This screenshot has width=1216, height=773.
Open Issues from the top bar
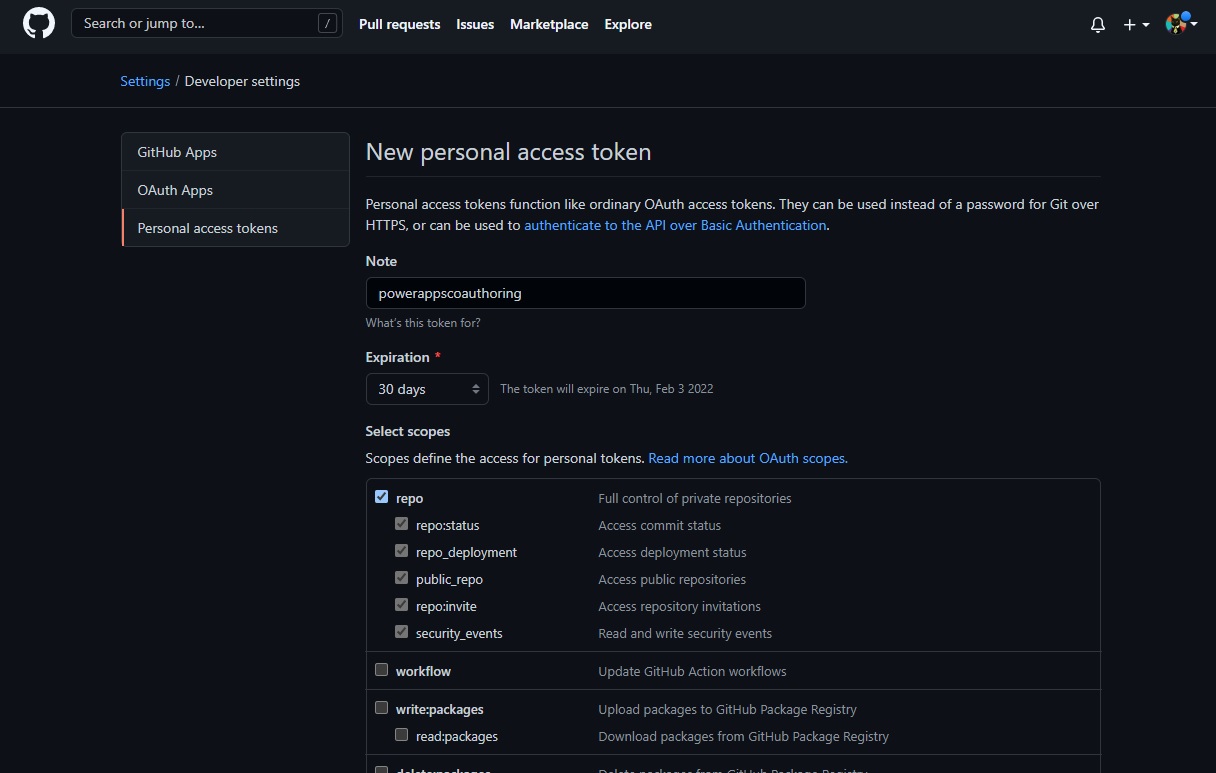tap(475, 24)
